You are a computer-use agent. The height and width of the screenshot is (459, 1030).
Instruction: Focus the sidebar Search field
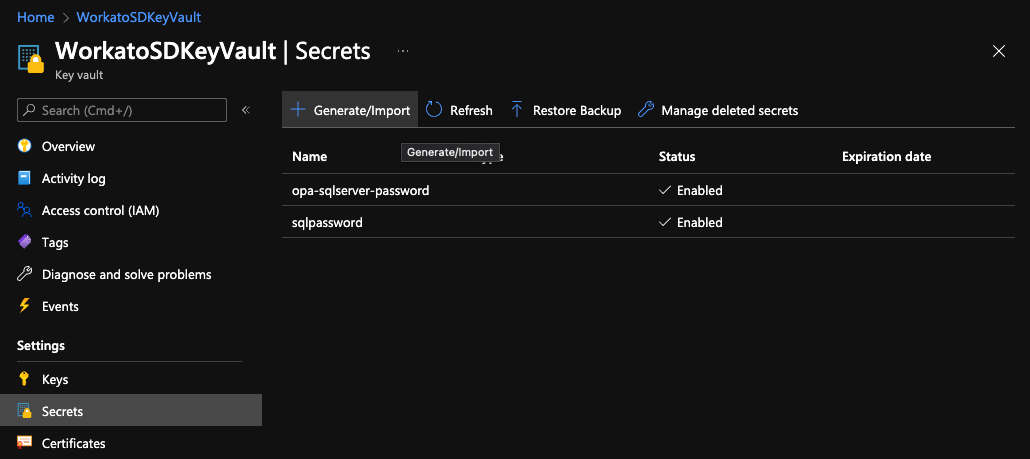(122, 110)
